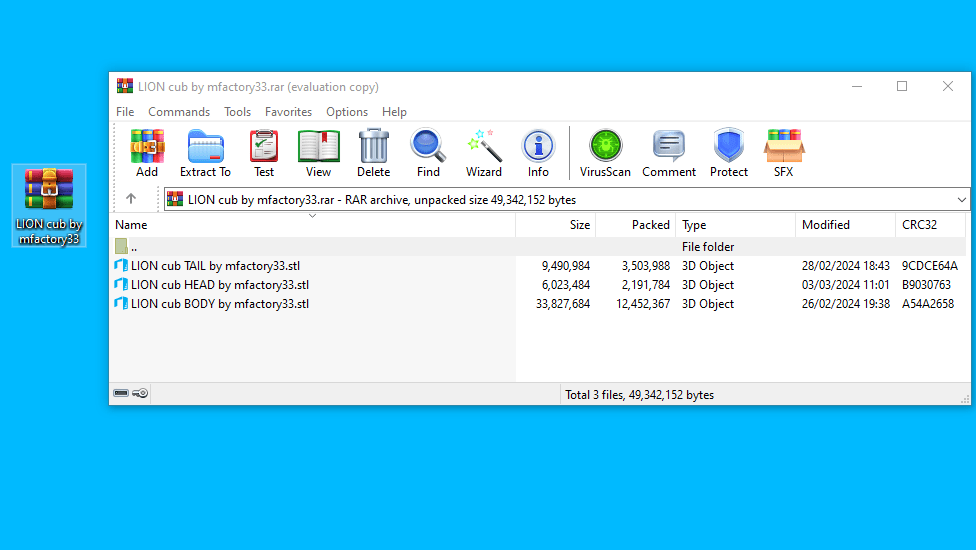The image size is (976, 550).
Task: Minimize the WinRAR window
Action: coord(857,86)
